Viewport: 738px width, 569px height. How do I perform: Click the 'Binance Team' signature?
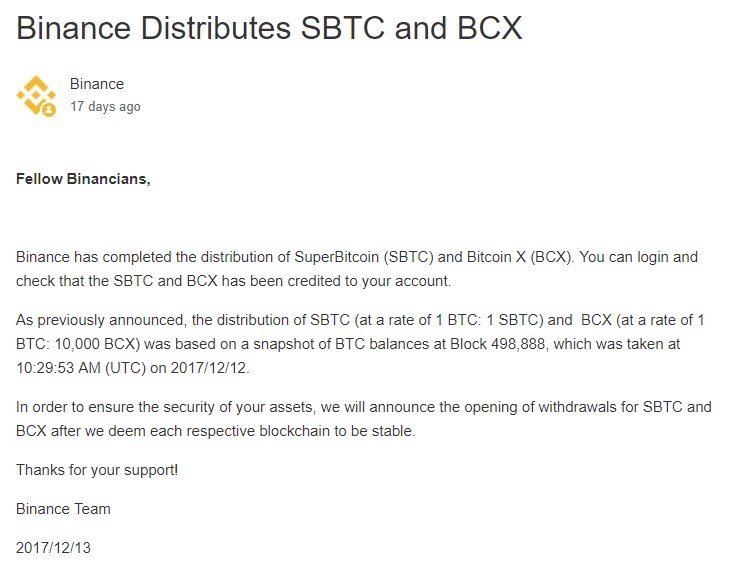point(63,509)
